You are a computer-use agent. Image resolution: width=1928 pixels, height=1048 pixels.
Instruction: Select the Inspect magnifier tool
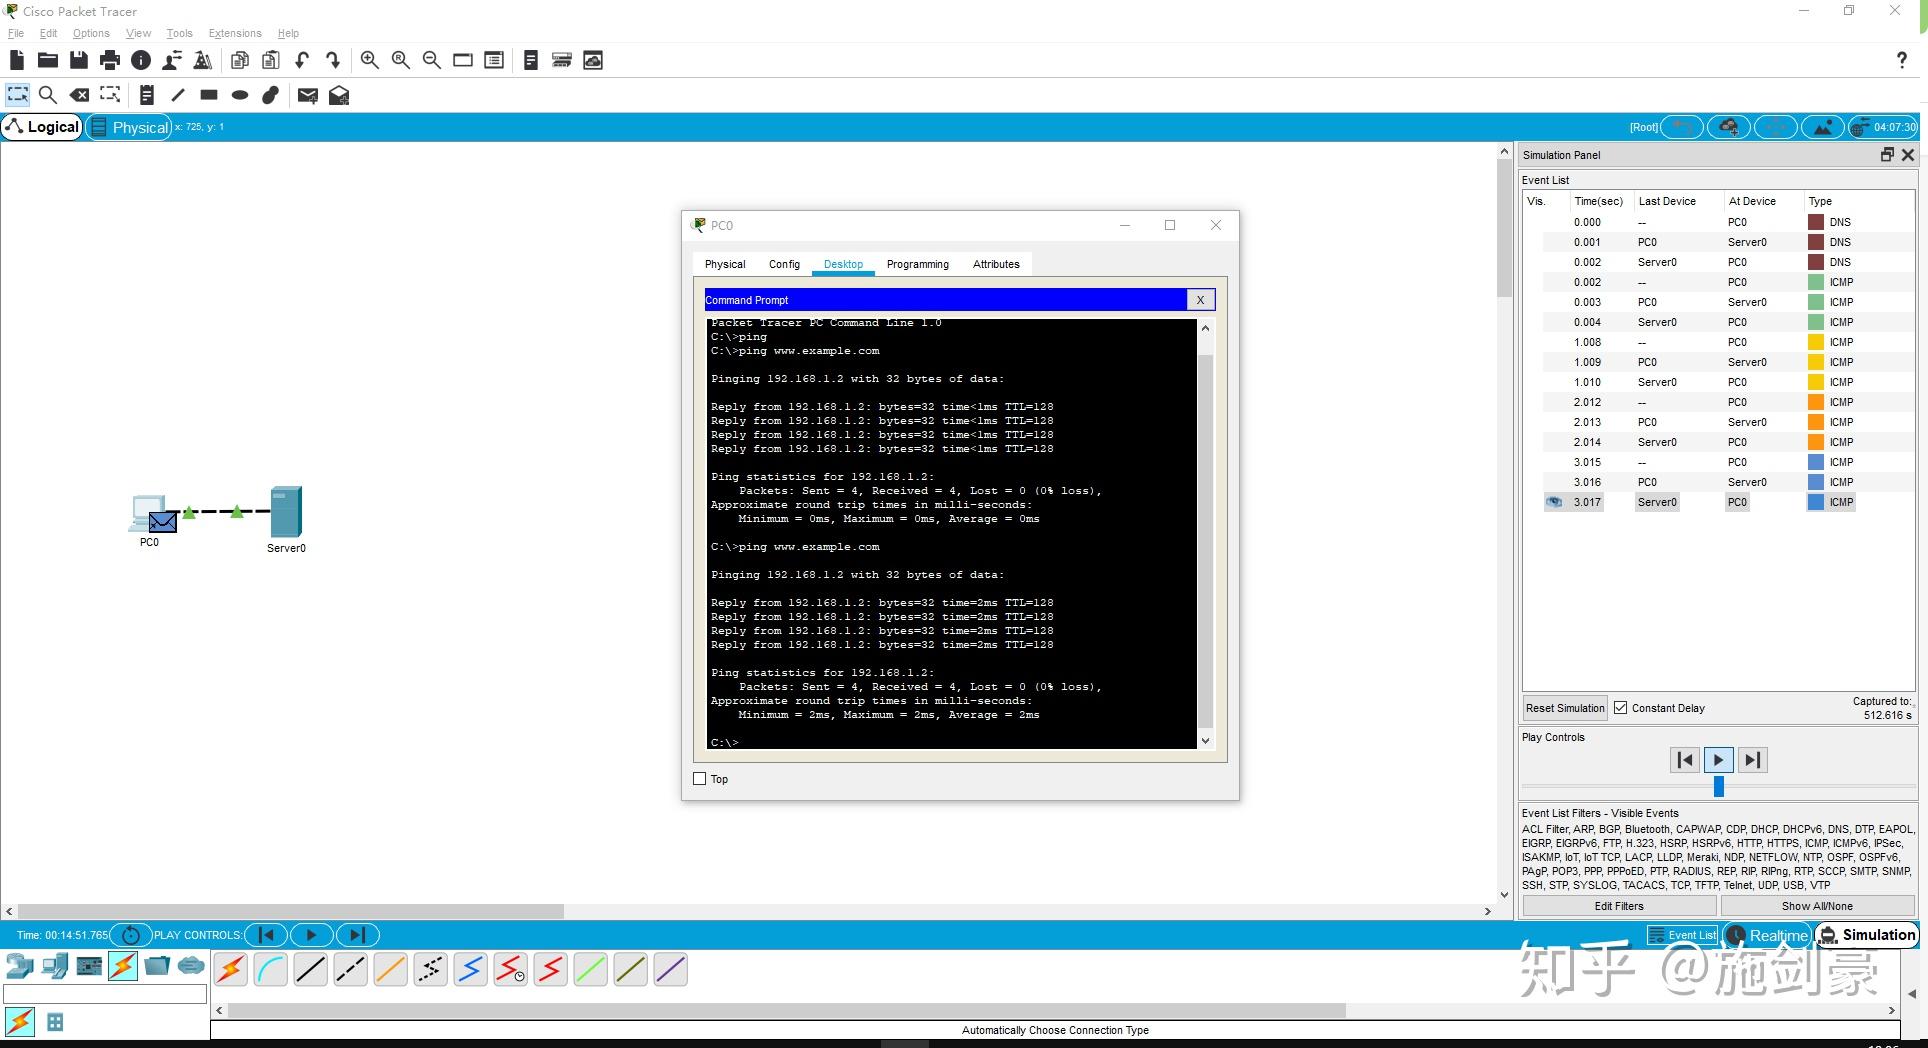(47, 95)
